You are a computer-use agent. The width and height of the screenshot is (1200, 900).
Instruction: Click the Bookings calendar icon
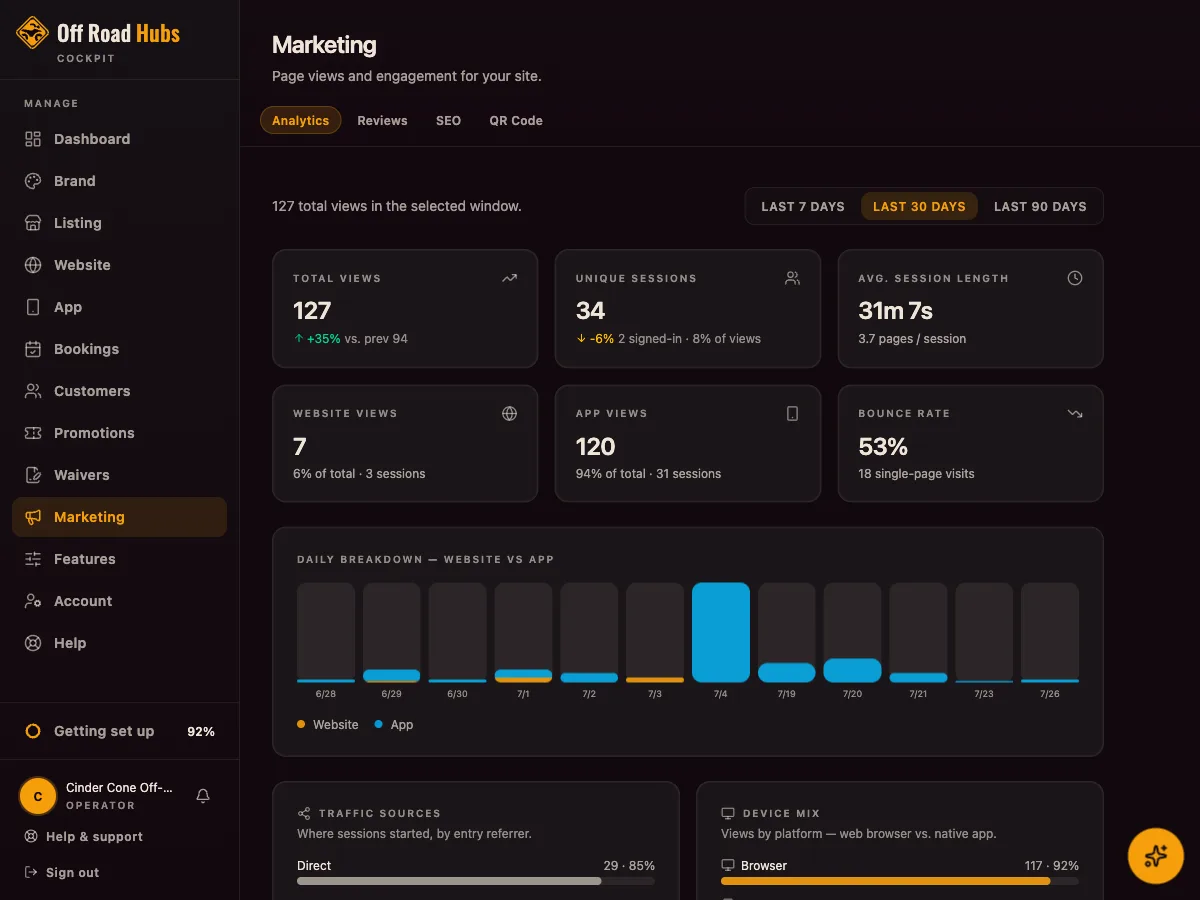pyautogui.click(x=33, y=349)
